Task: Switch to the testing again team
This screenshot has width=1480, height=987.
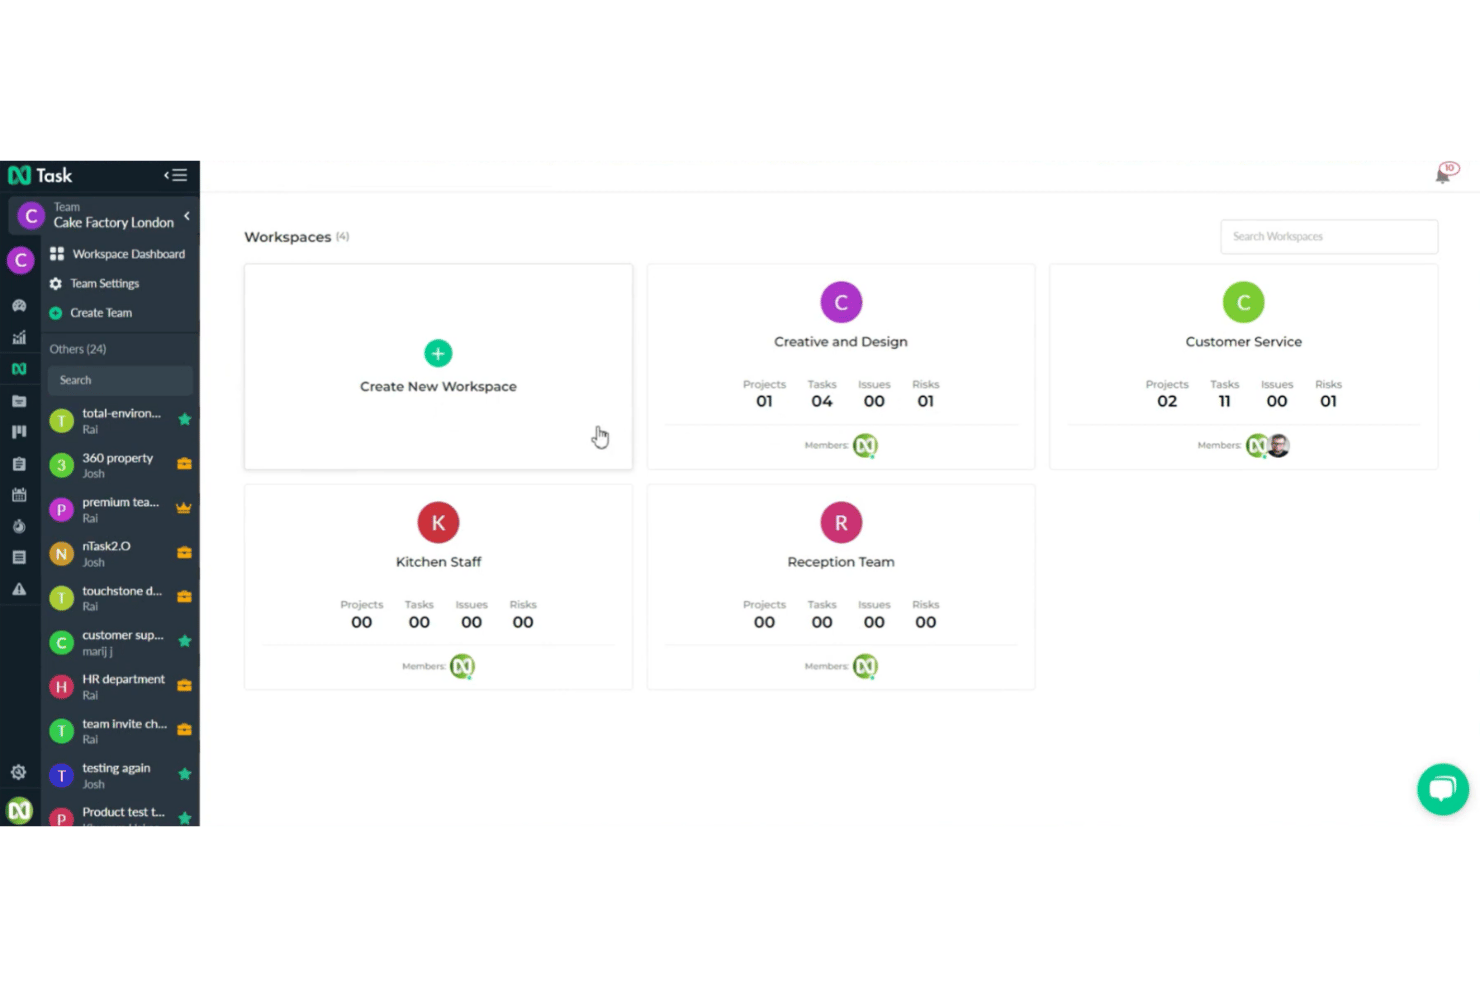Action: click(x=120, y=775)
